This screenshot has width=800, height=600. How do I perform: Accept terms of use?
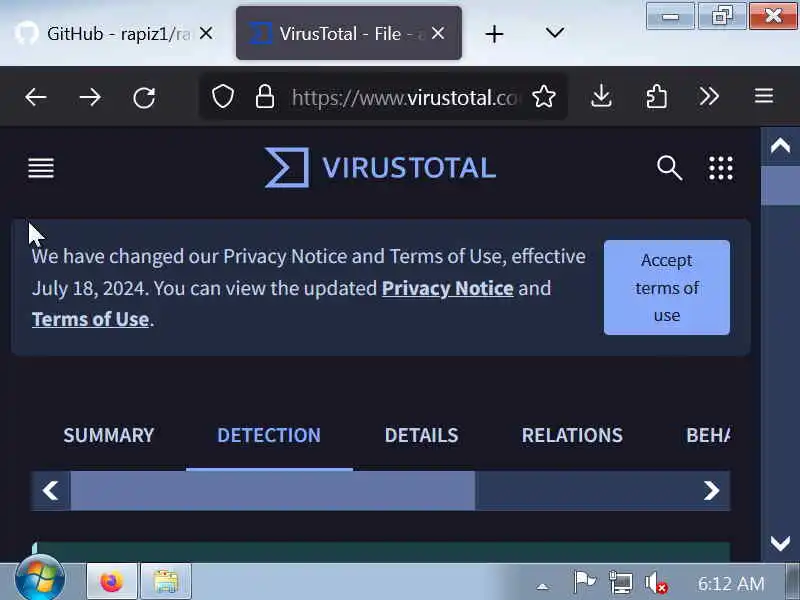pyautogui.click(x=667, y=288)
